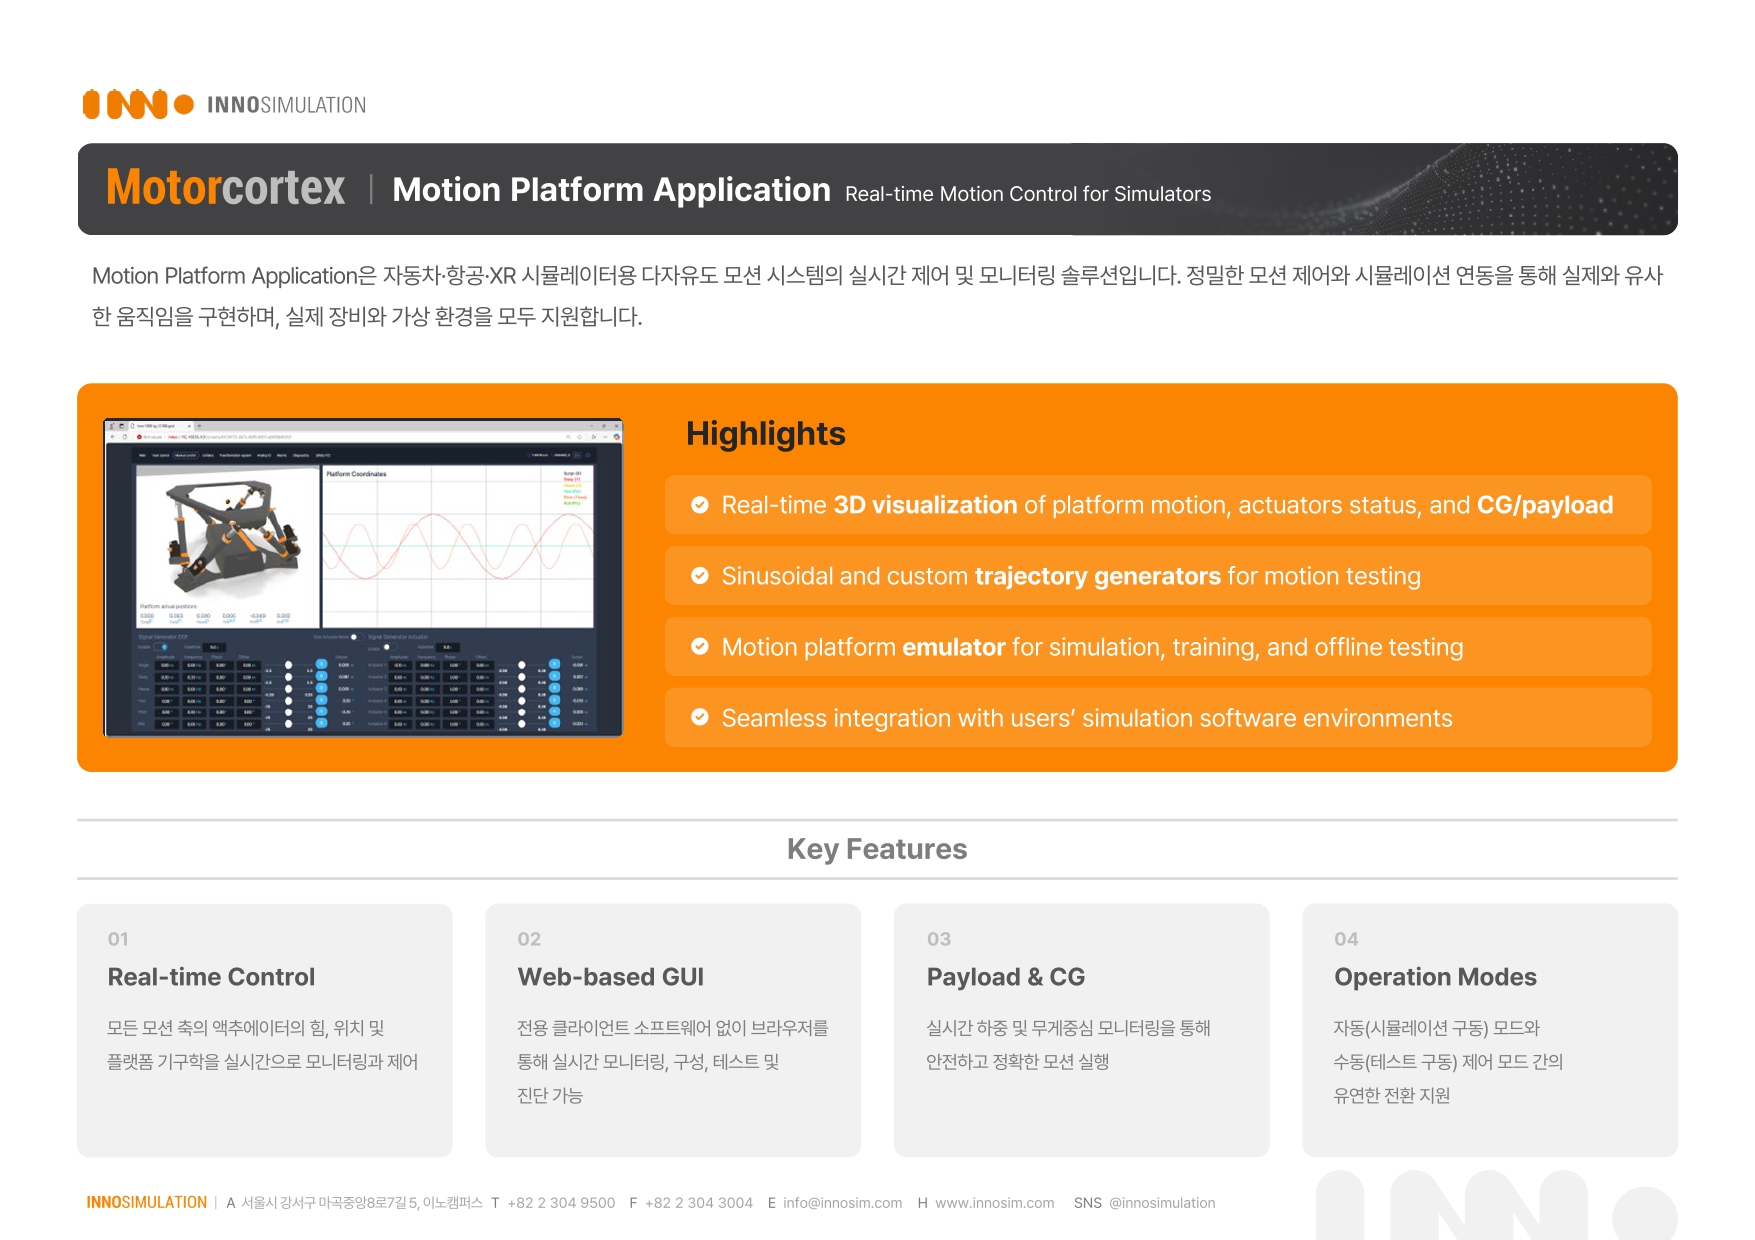Click the fax number +82 2 304 3004
The width and height of the screenshot is (1755, 1240).
click(699, 1203)
